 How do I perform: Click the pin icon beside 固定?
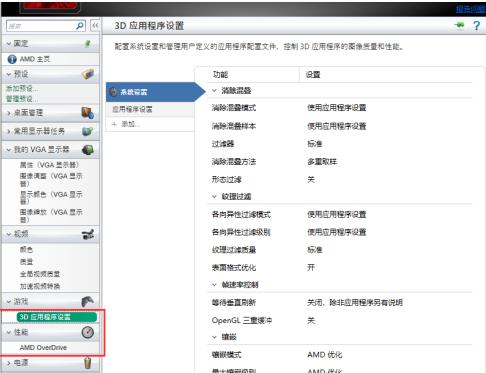coord(88,43)
